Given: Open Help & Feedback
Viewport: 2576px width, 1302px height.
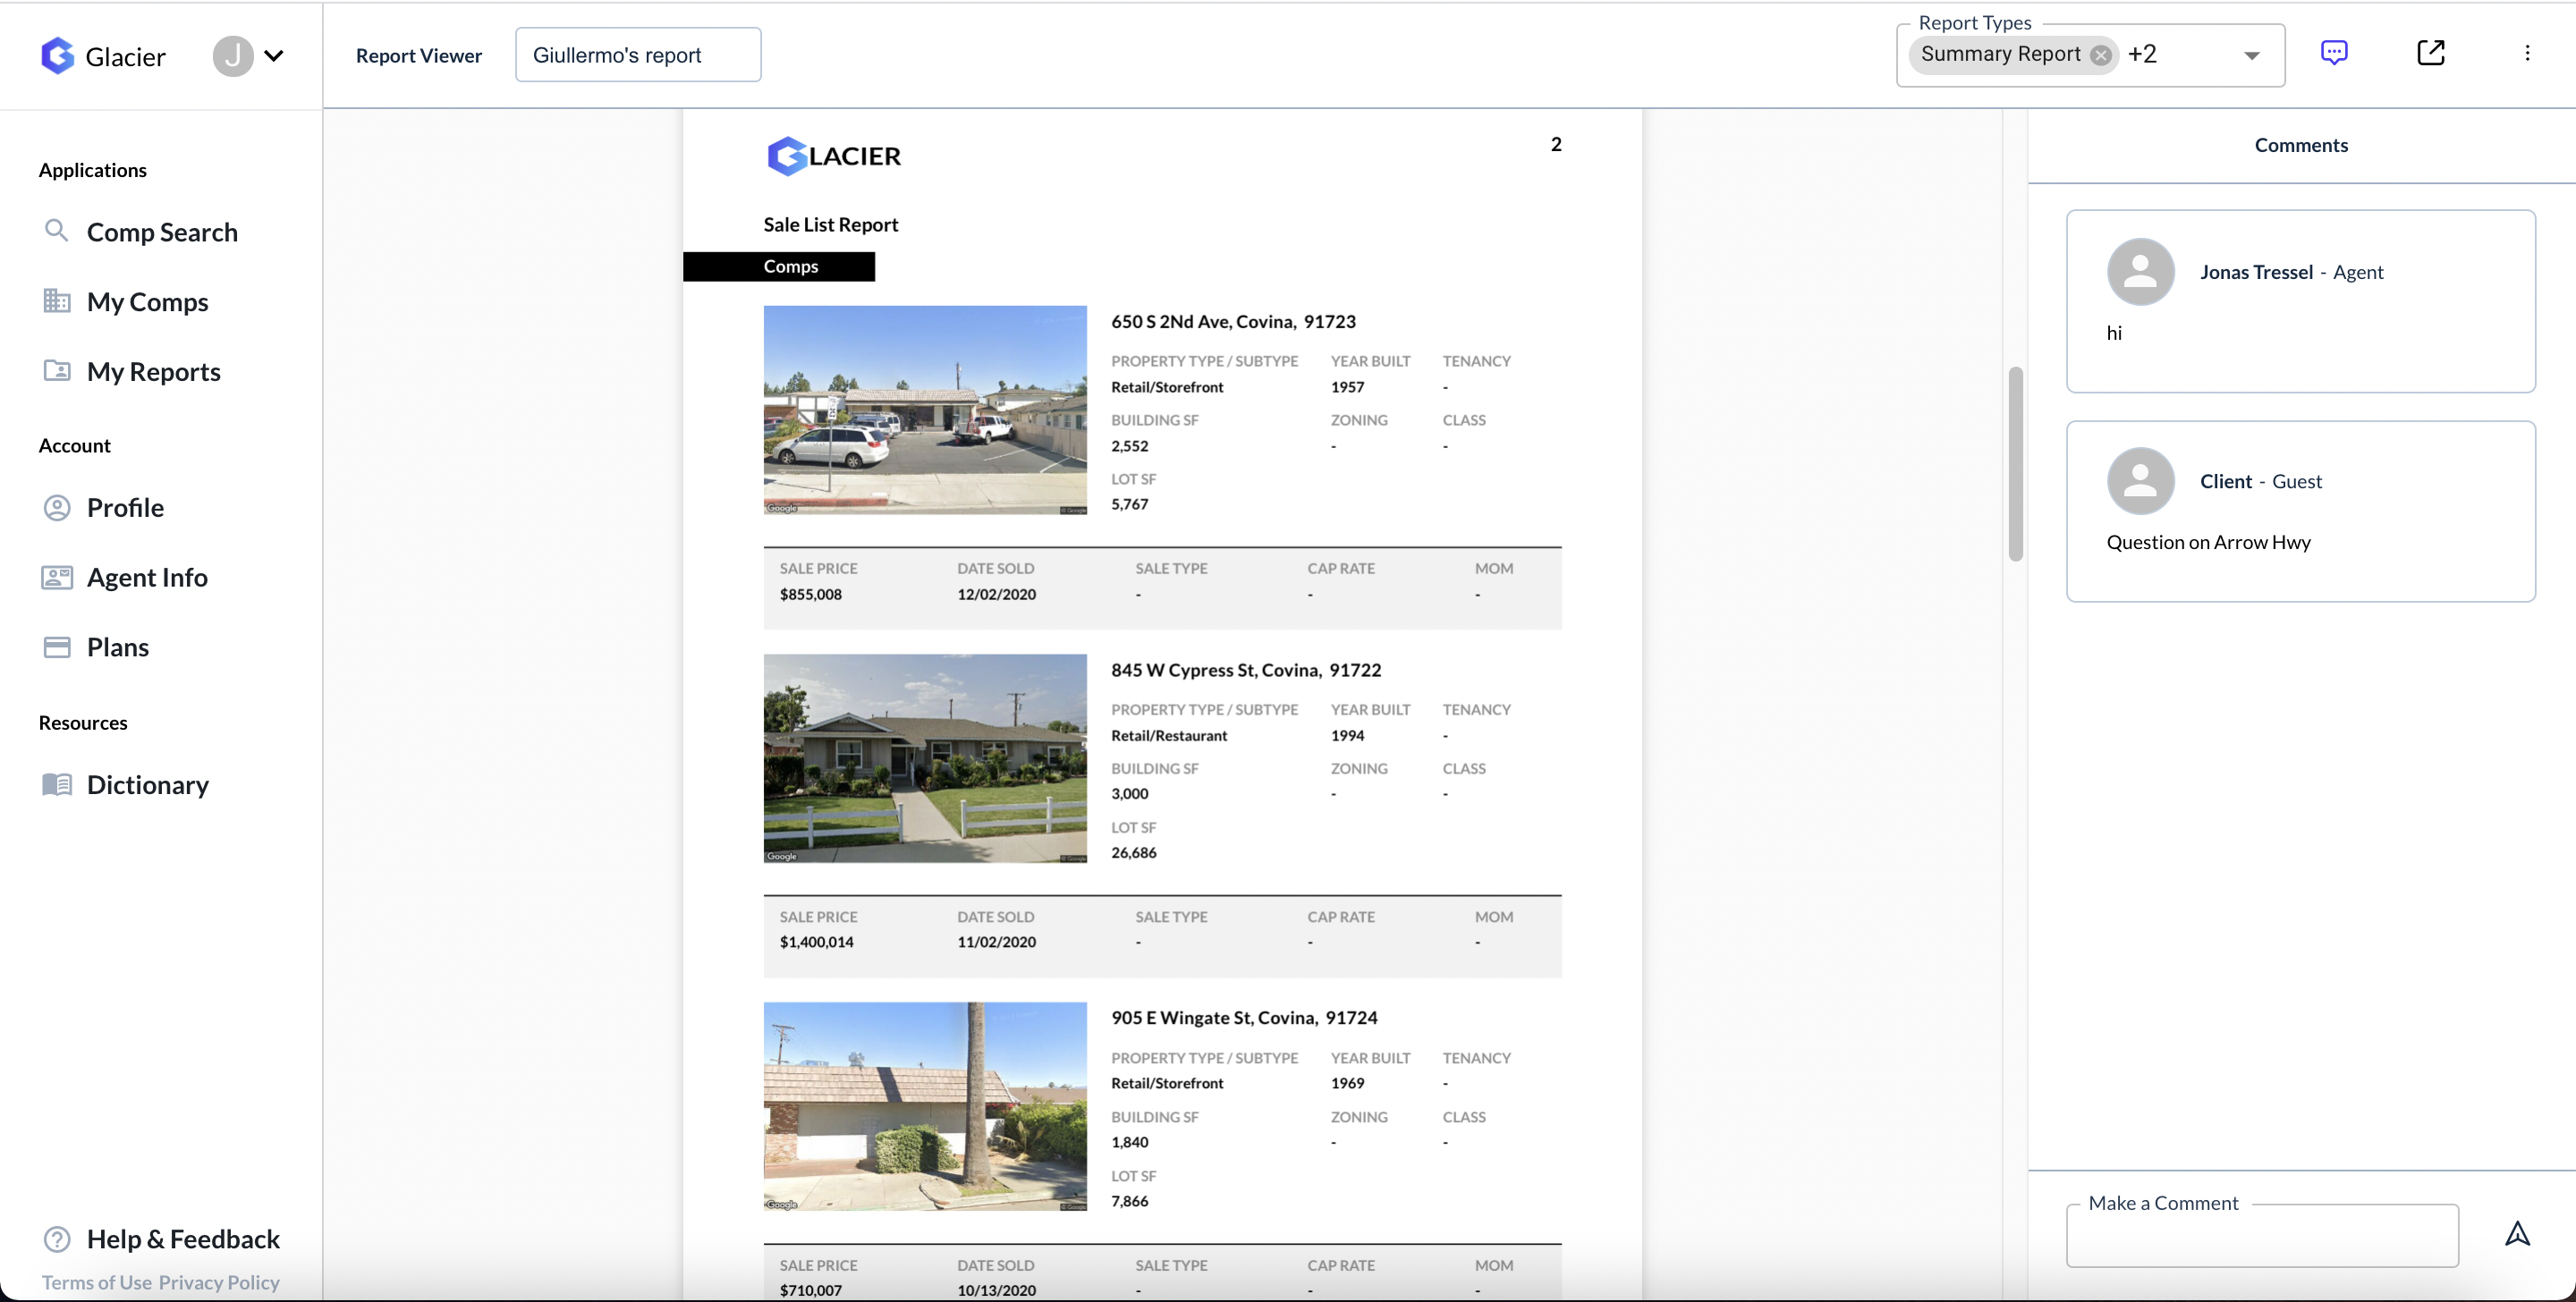Looking at the screenshot, I should pyautogui.click(x=183, y=1238).
